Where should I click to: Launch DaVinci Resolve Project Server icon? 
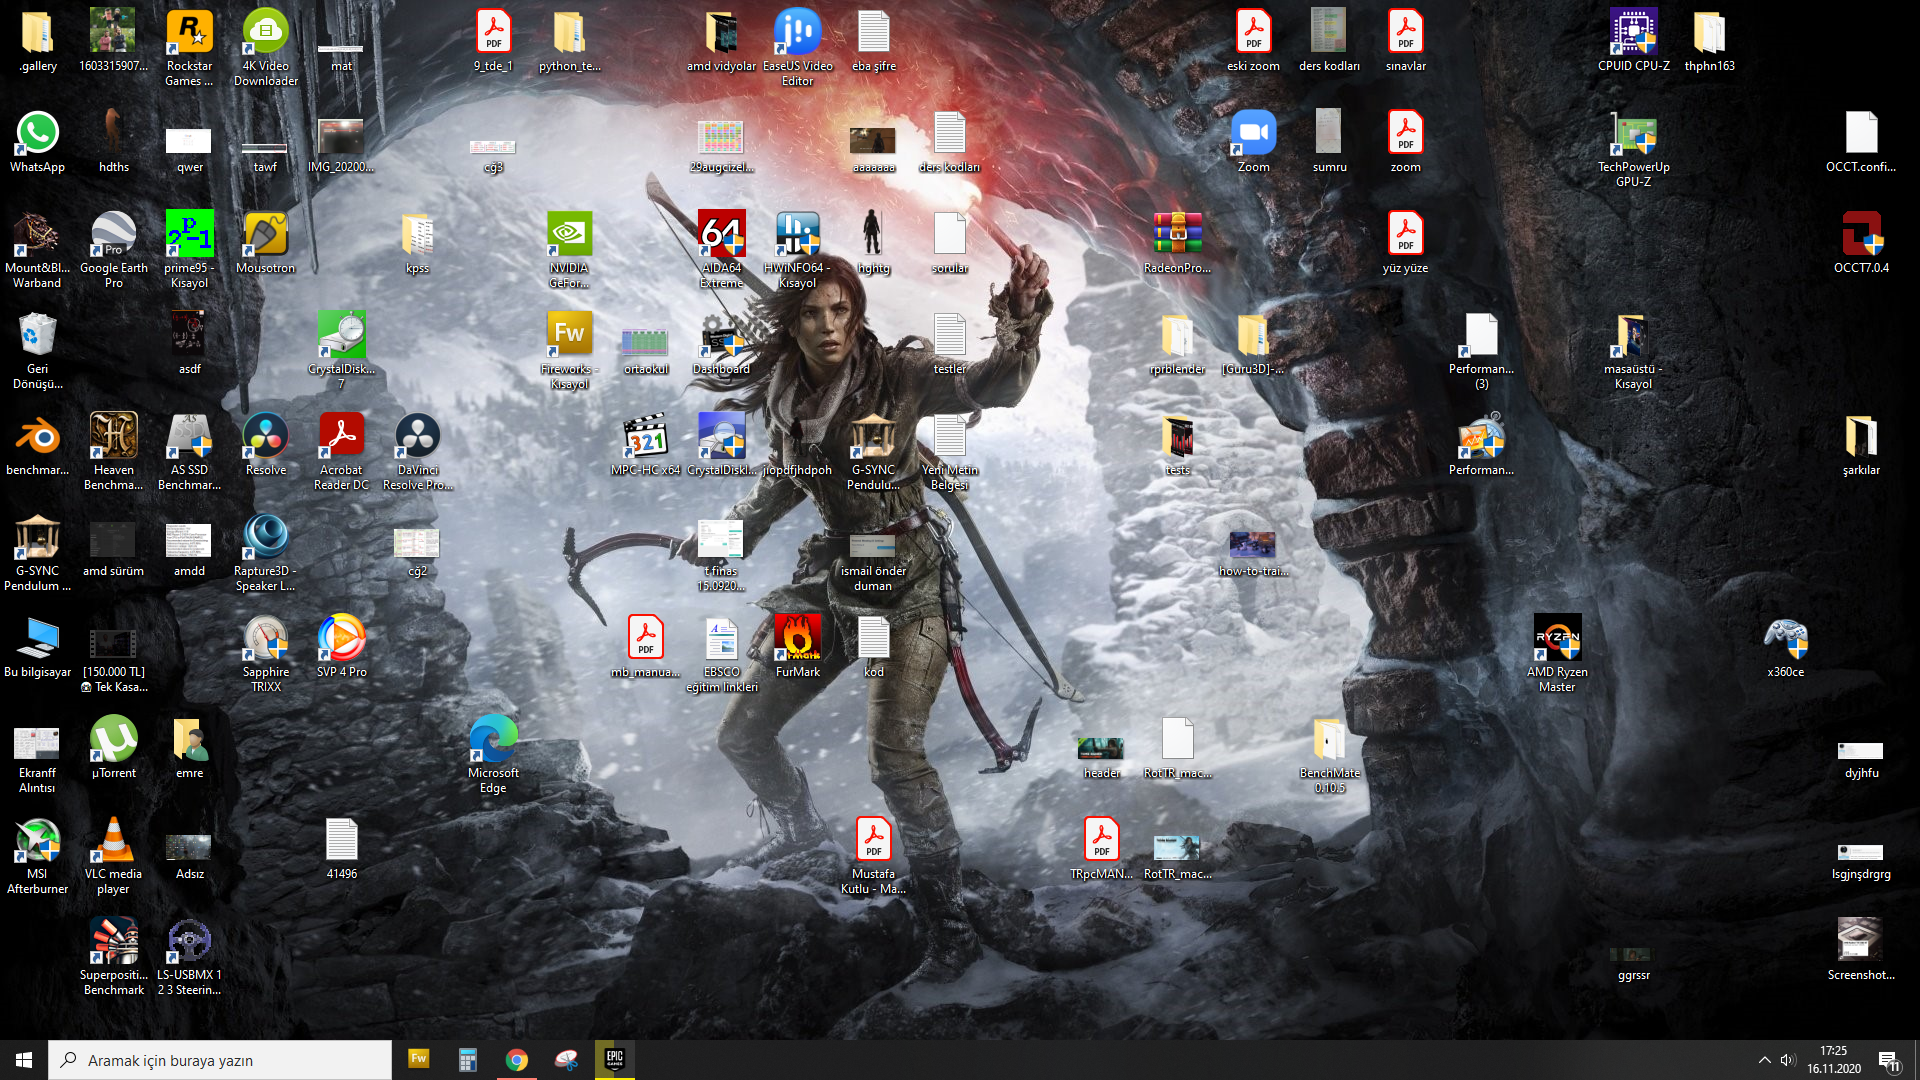click(x=417, y=452)
